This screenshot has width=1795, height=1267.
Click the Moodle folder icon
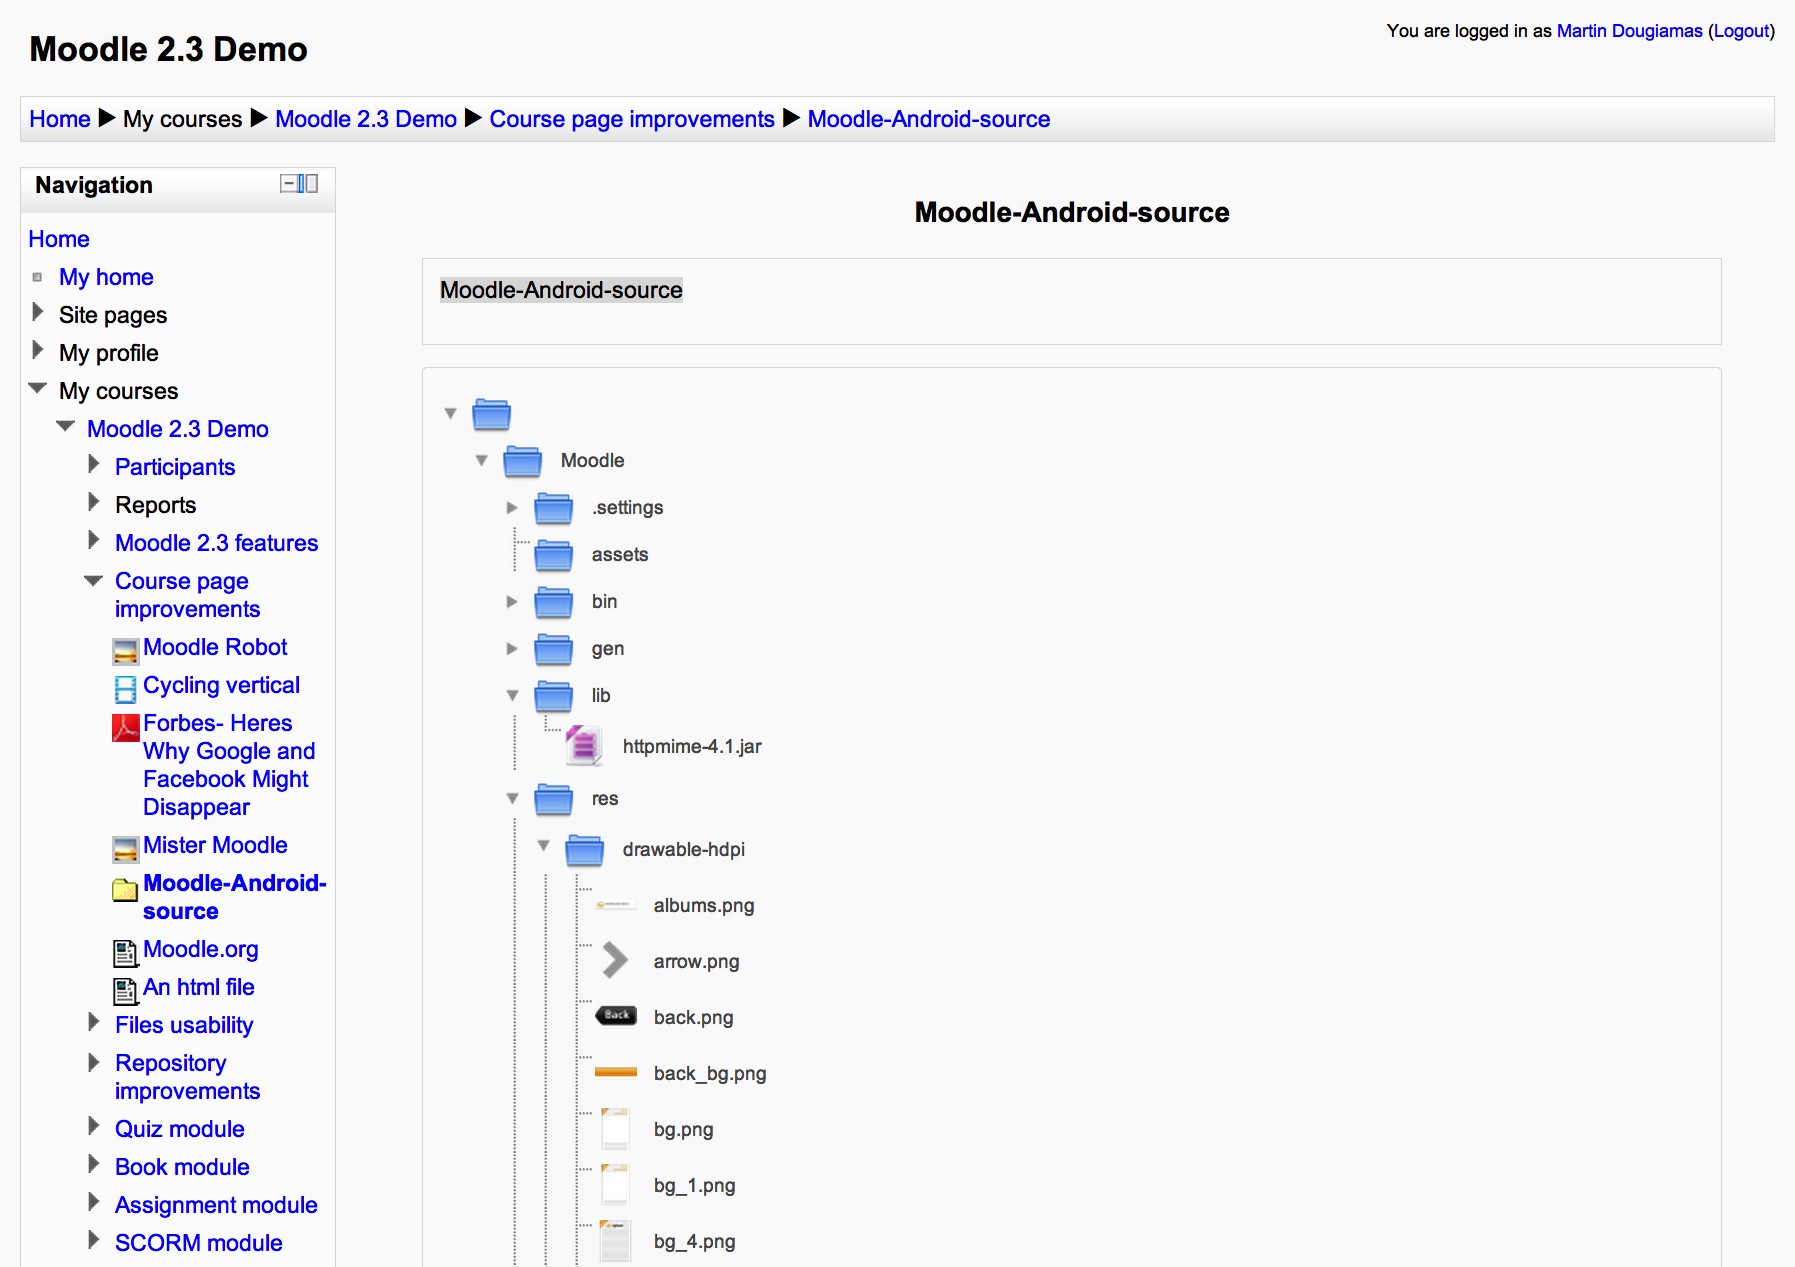522,461
